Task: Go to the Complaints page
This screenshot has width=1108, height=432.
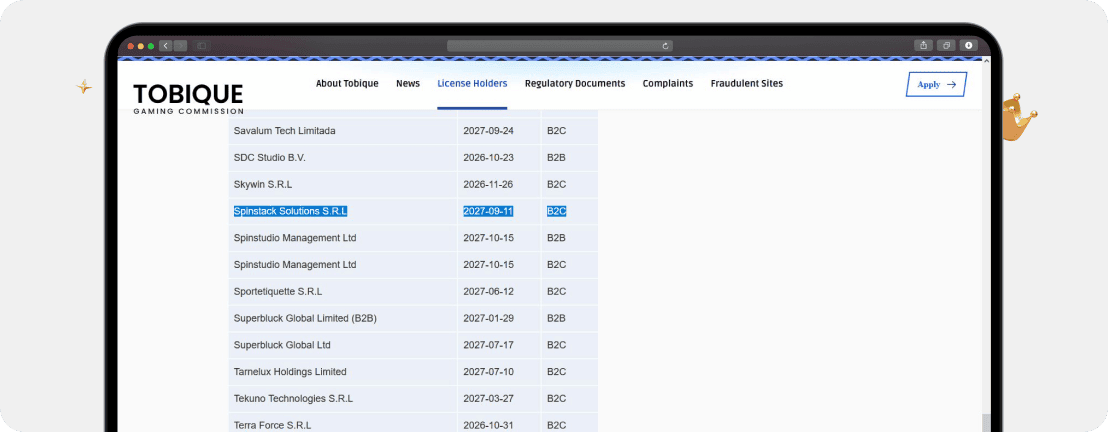Action: click(x=668, y=83)
